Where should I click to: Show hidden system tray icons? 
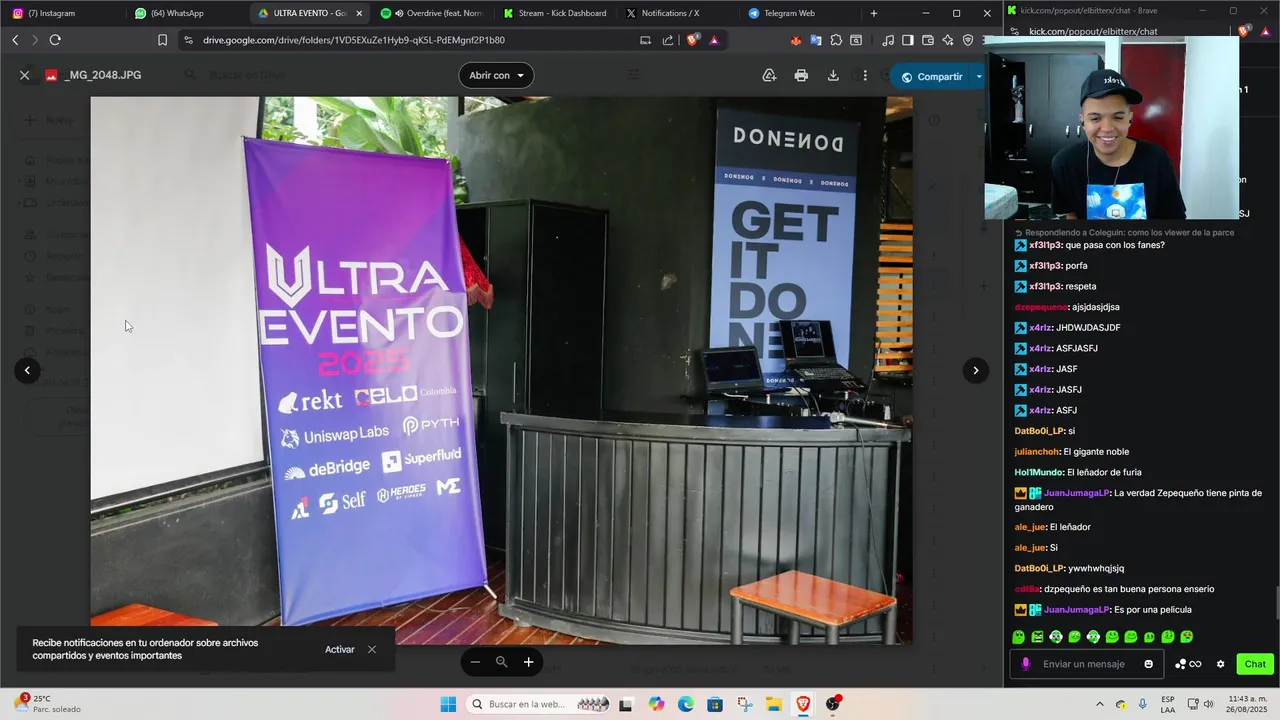pyautogui.click(x=1100, y=704)
